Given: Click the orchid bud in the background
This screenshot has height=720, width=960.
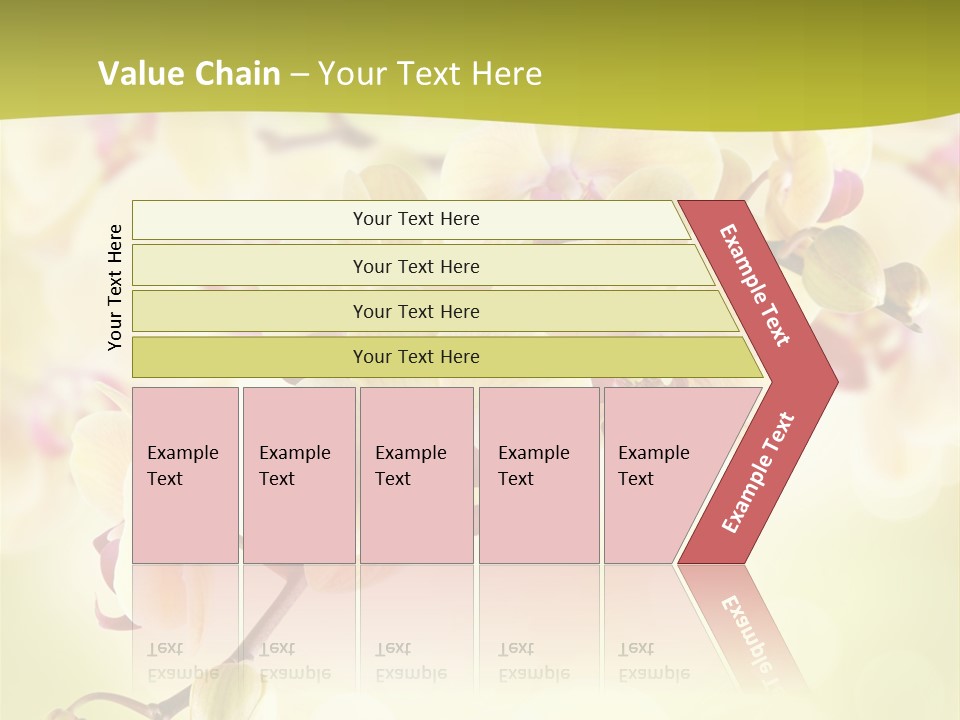Looking at the screenshot, I should 845,265.
